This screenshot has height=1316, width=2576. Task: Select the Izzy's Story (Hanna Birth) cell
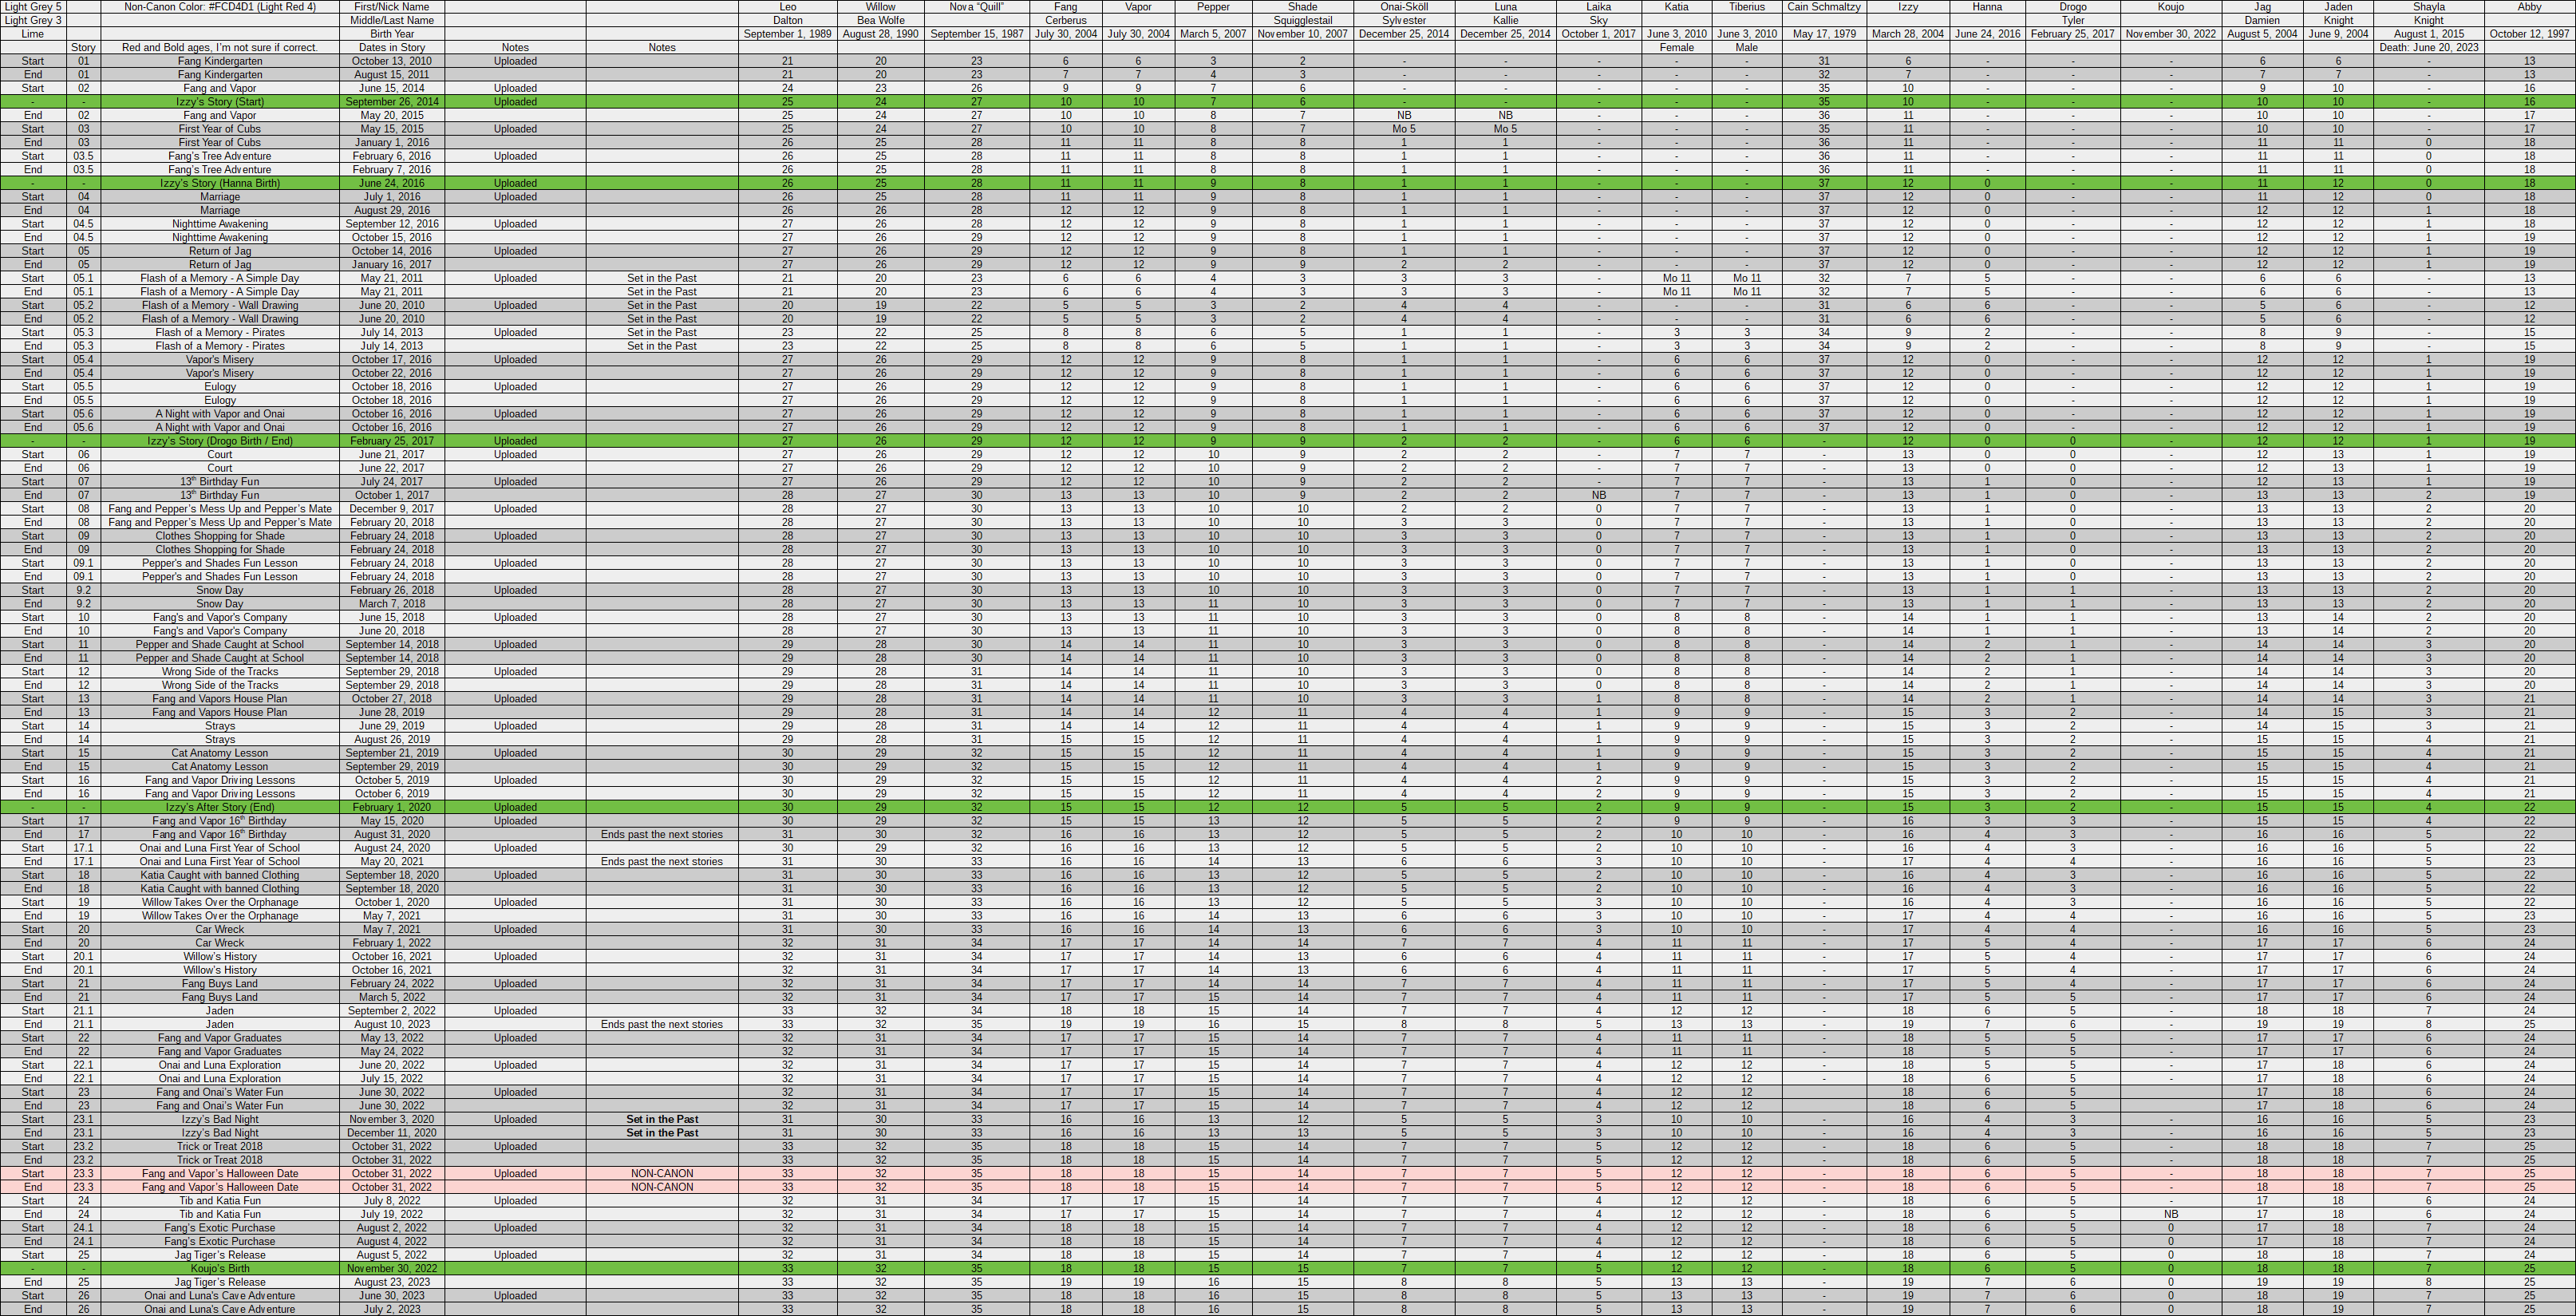coord(219,183)
